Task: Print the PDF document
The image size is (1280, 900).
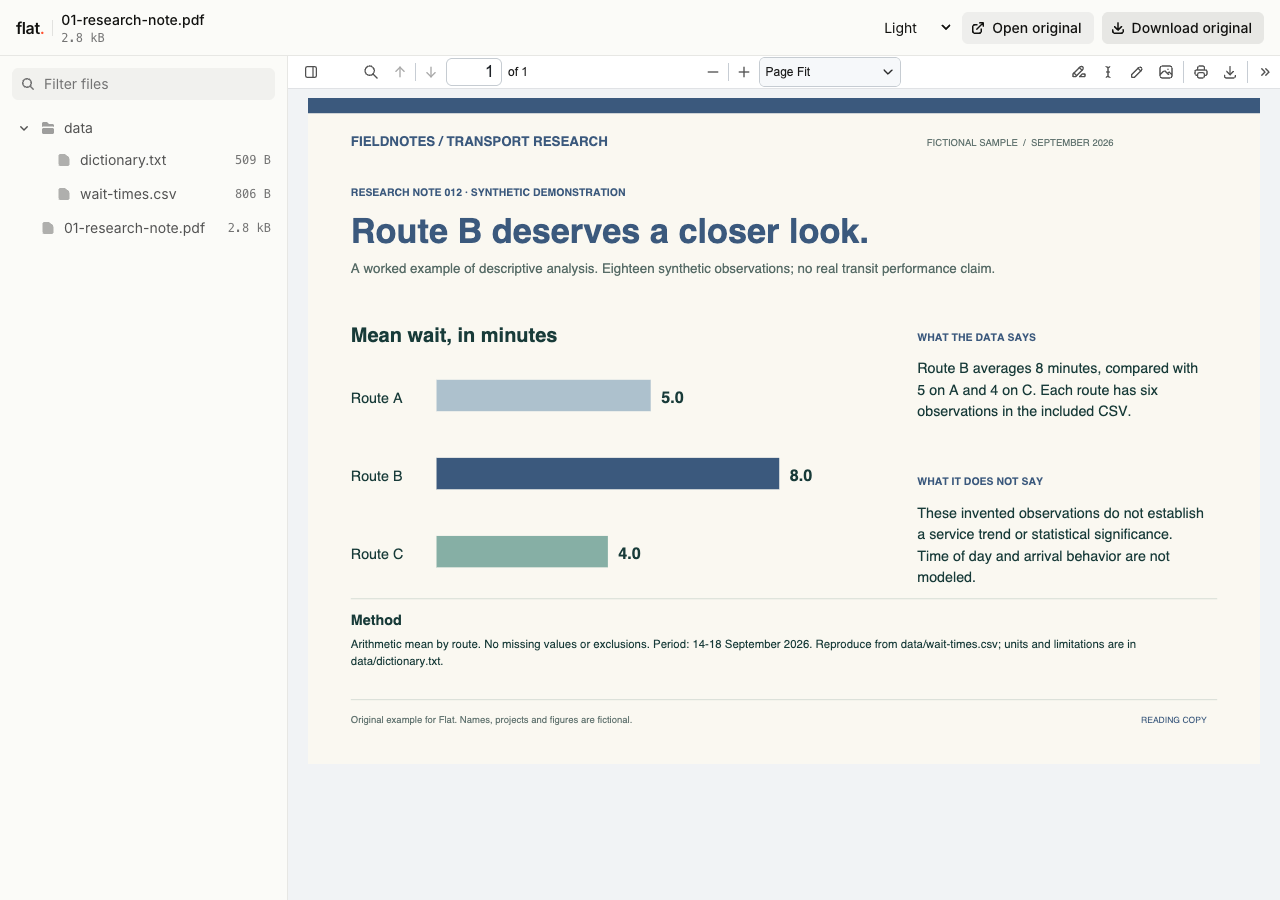Action: 1201,72
